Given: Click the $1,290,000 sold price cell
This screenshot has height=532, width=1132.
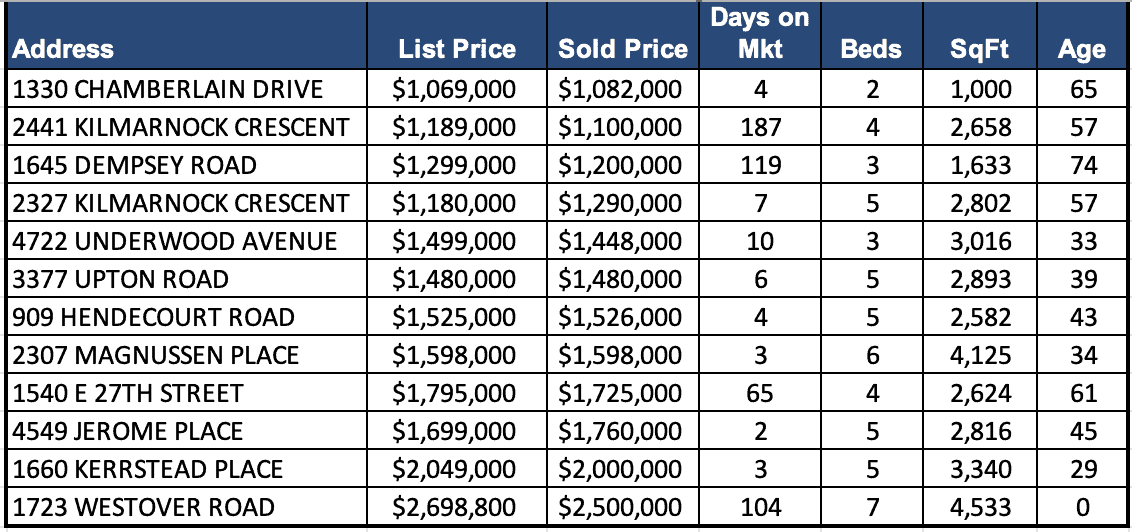Looking at the screenshot, I should 620,204.
